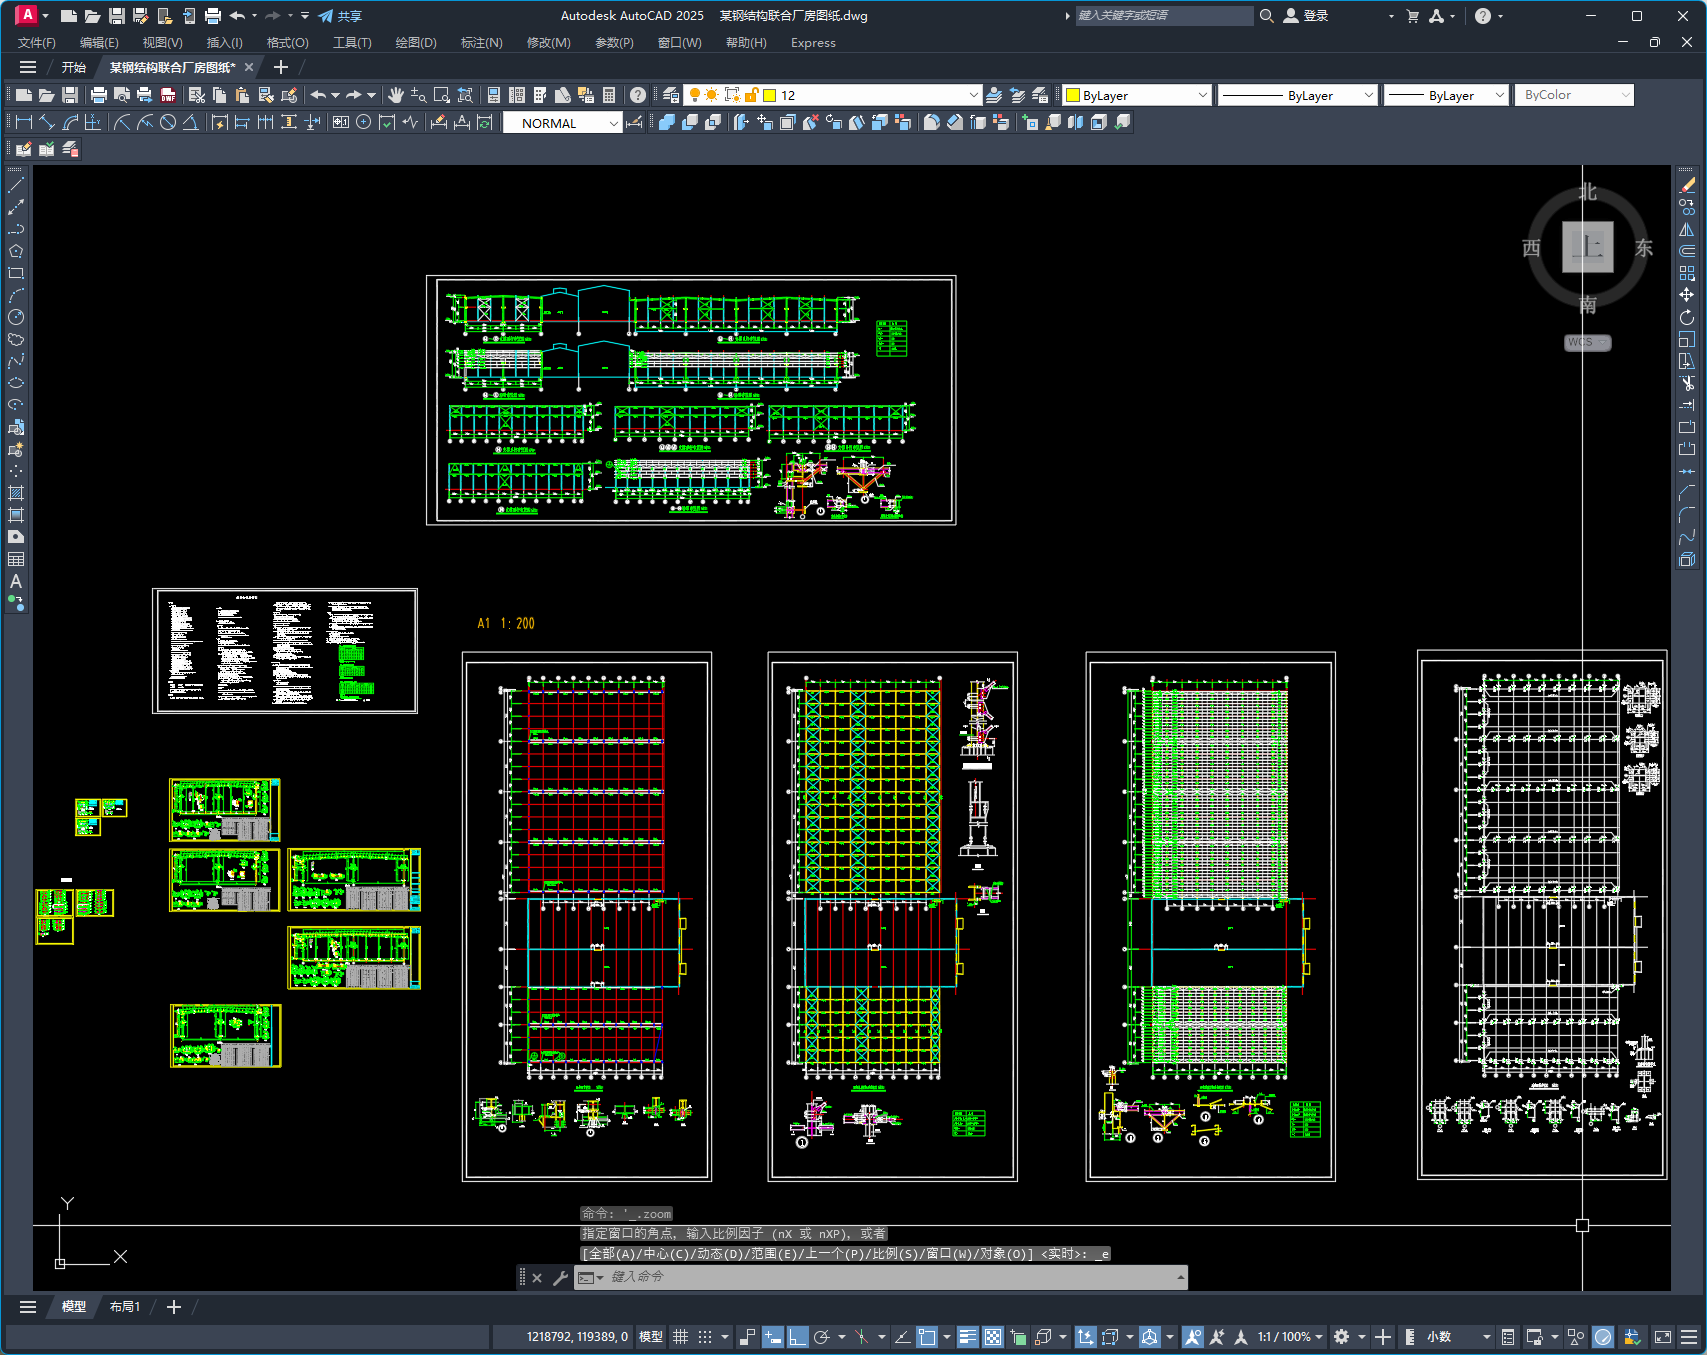1707x1355 pixels.
Task: Click the 上 top face of the view cube
Action: pos(1588,247)
